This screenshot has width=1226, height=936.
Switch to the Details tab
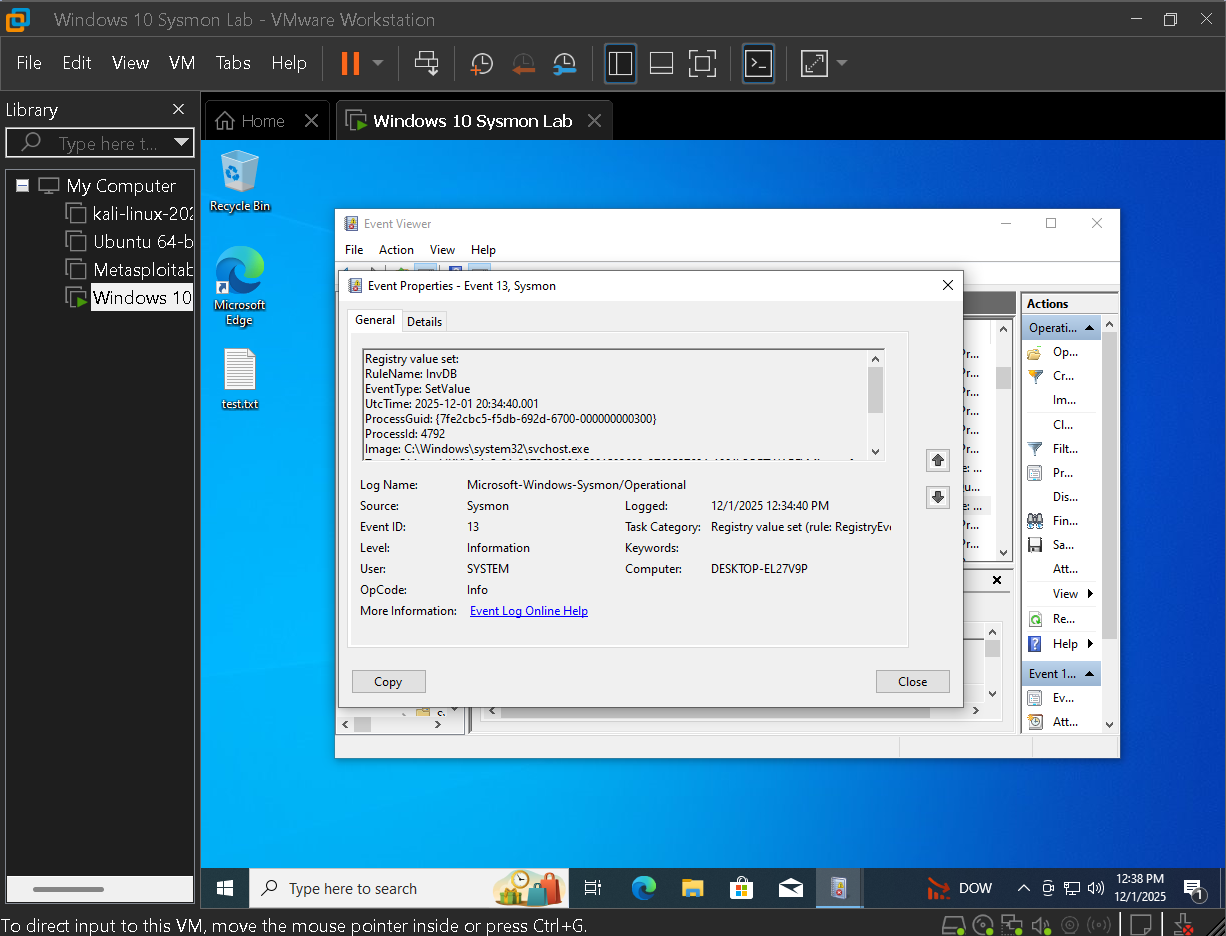click(x=425, y=321)
